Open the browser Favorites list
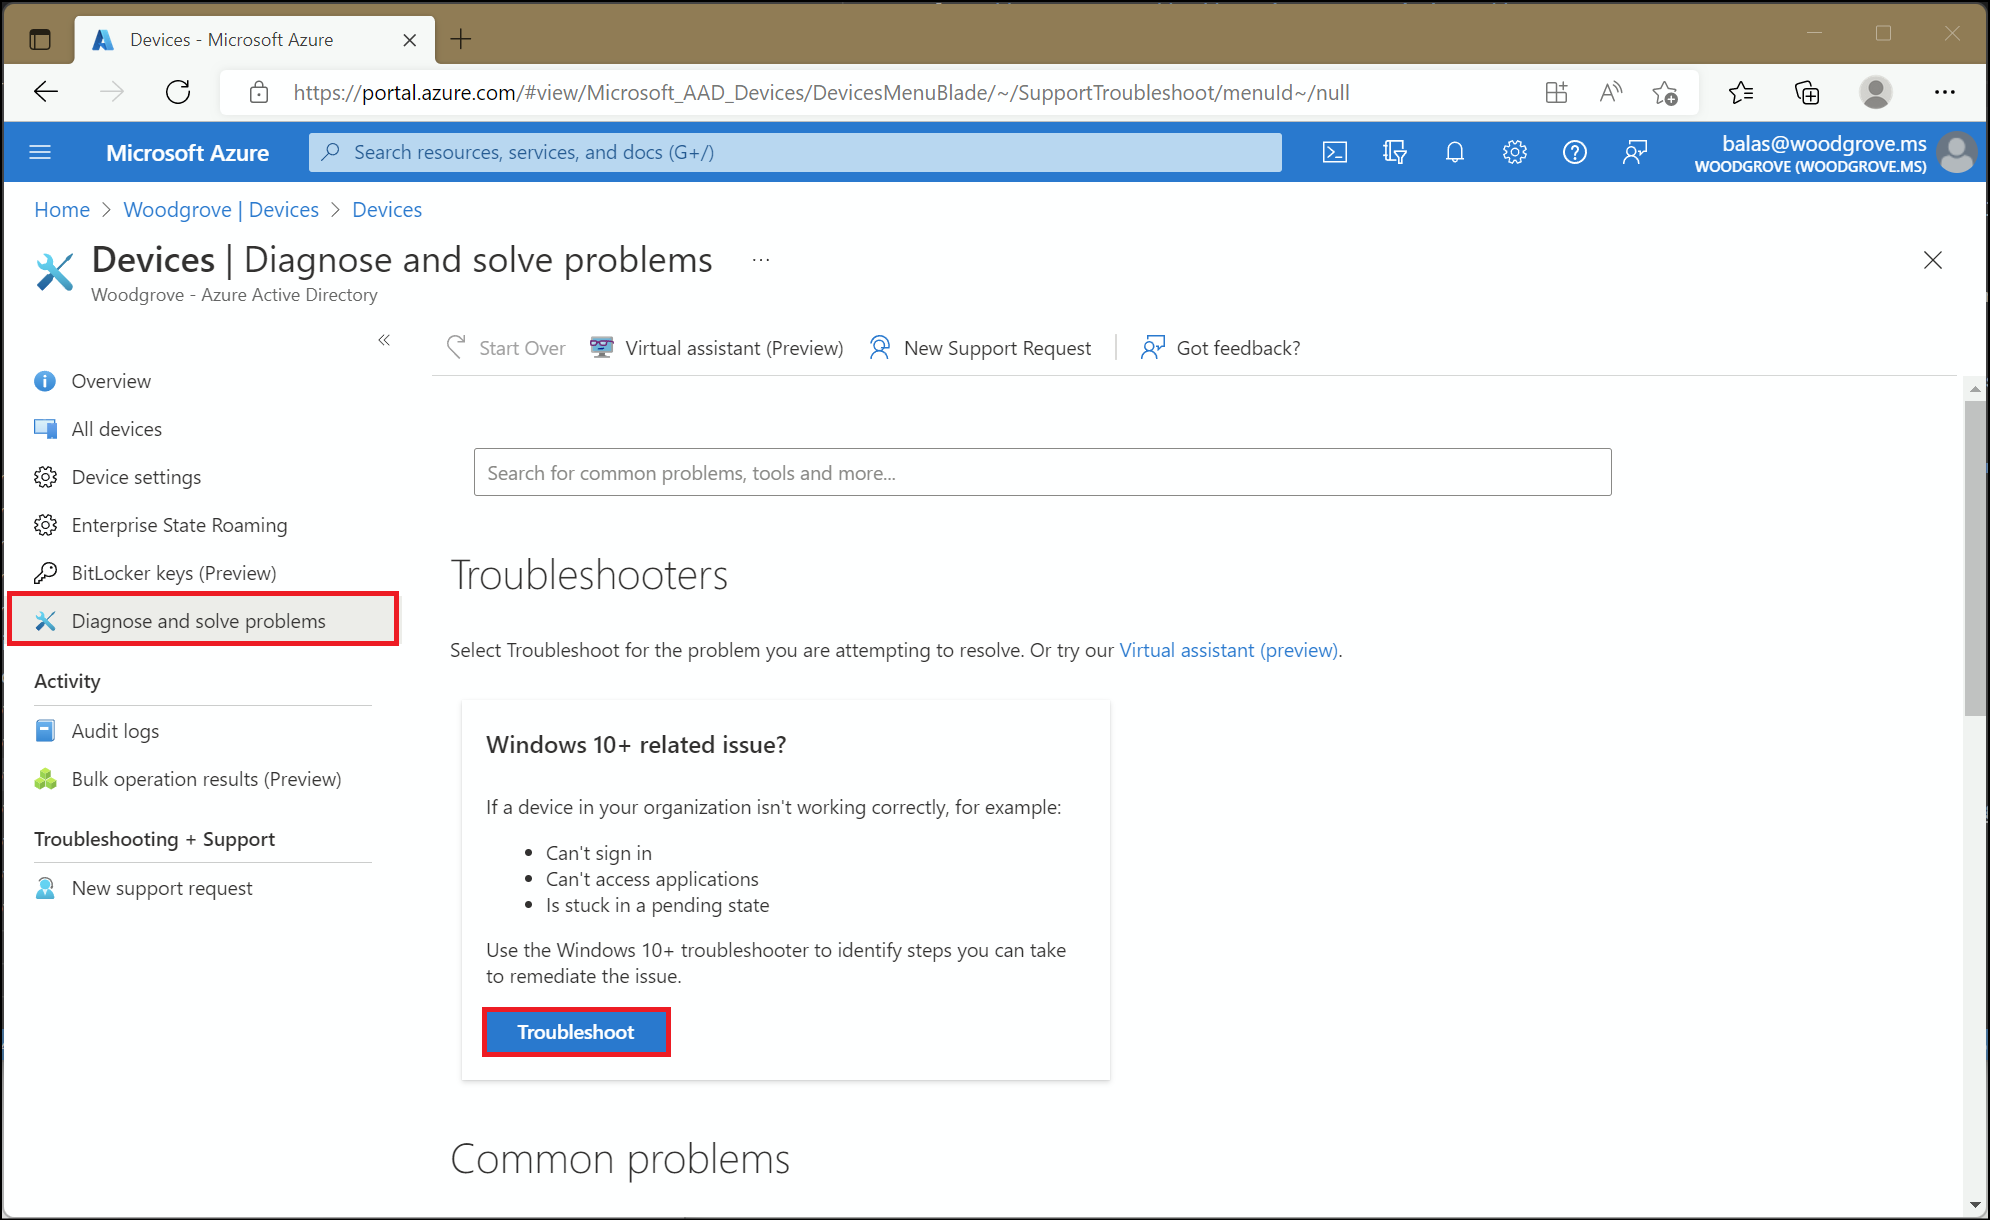The width and height of the screenshot is (1990, 1220). 1741,92
